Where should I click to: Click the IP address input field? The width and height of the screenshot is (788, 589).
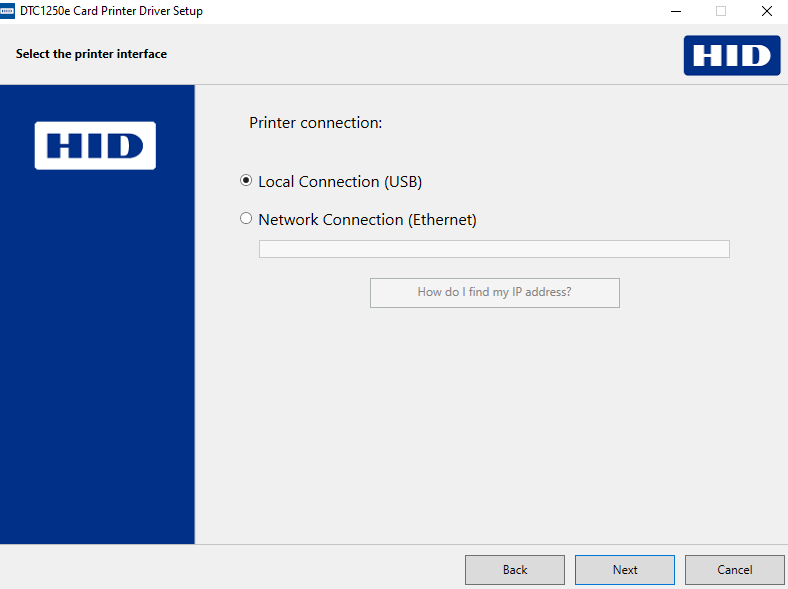(x=494, y=249)
